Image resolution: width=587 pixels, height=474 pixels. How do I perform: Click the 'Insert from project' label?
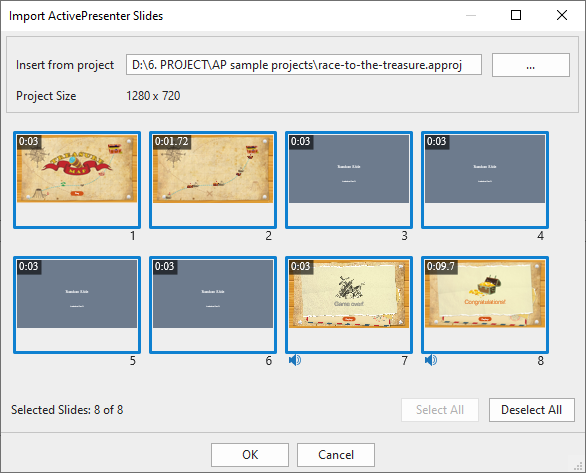click(x=65, y=65)
